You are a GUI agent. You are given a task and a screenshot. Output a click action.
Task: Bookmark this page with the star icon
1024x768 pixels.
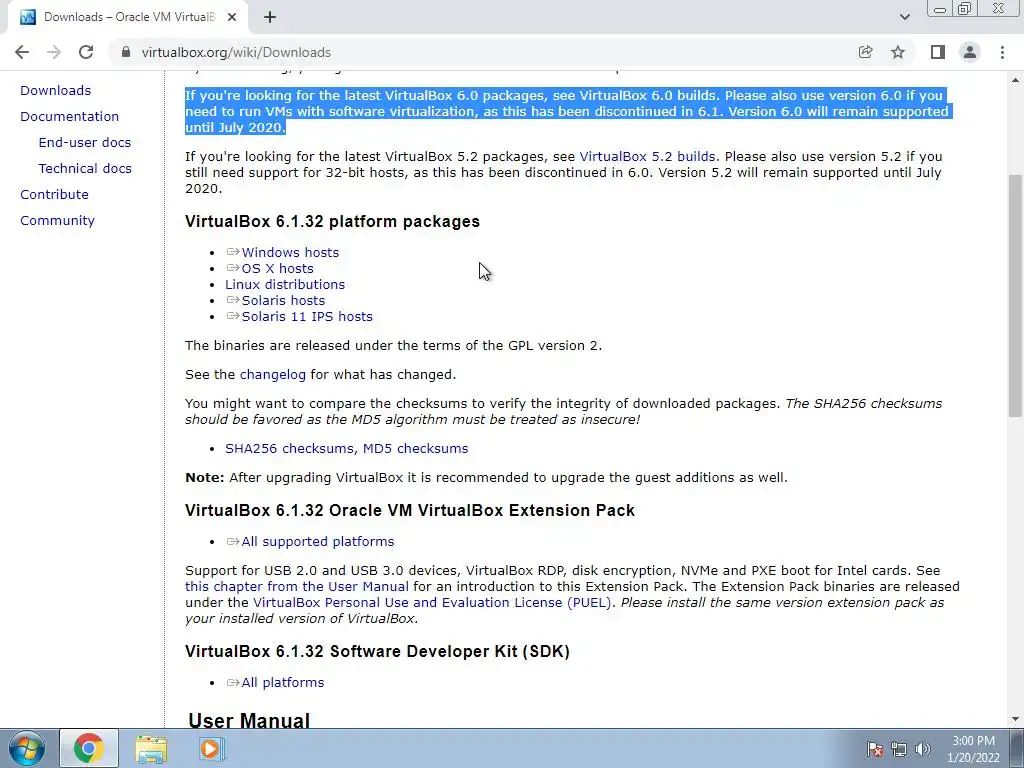[x=898, y=52]
